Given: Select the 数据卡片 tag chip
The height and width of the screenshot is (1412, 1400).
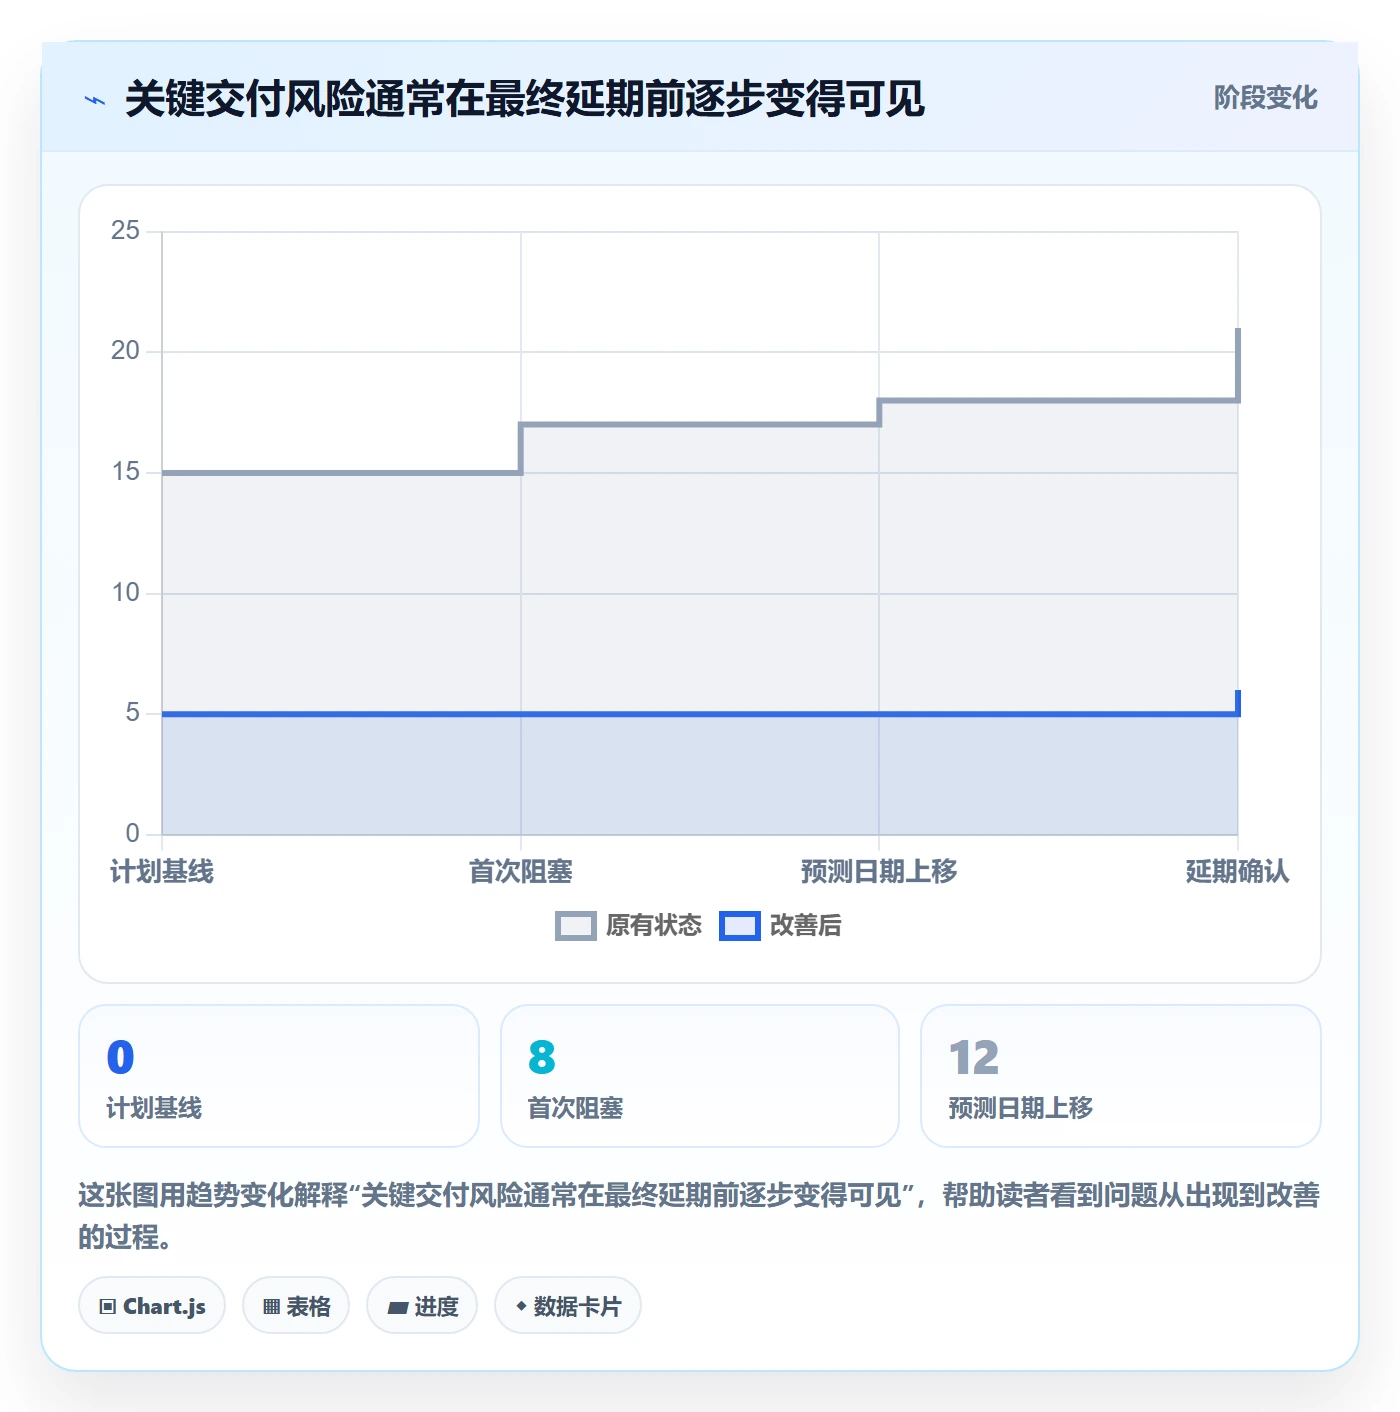Looking at the screenshot, I should click(568, 1306).
